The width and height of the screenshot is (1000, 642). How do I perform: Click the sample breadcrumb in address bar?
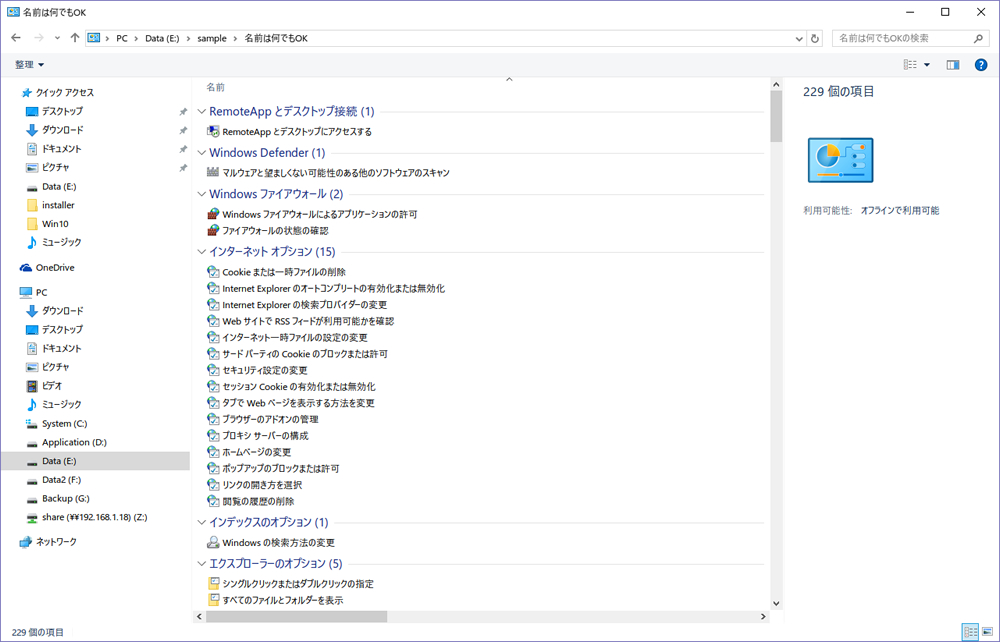[212, 38]
